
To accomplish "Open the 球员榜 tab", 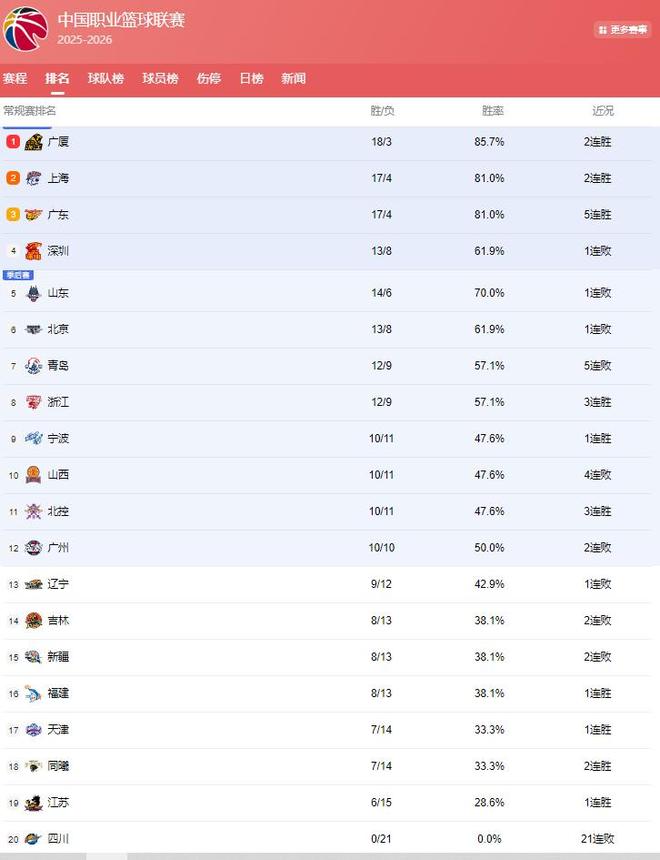I will click(160, 78).
